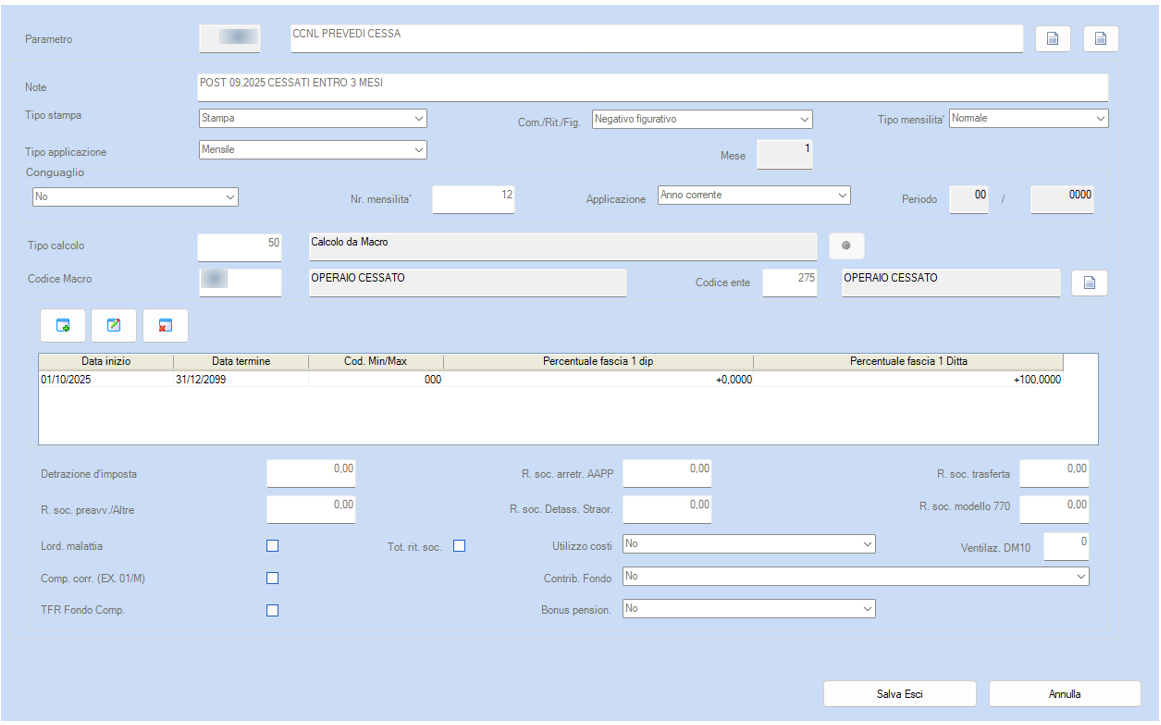Click the Data inizio column header
The height and width of the screenshot is (725, 1161).
coord(106,361)
